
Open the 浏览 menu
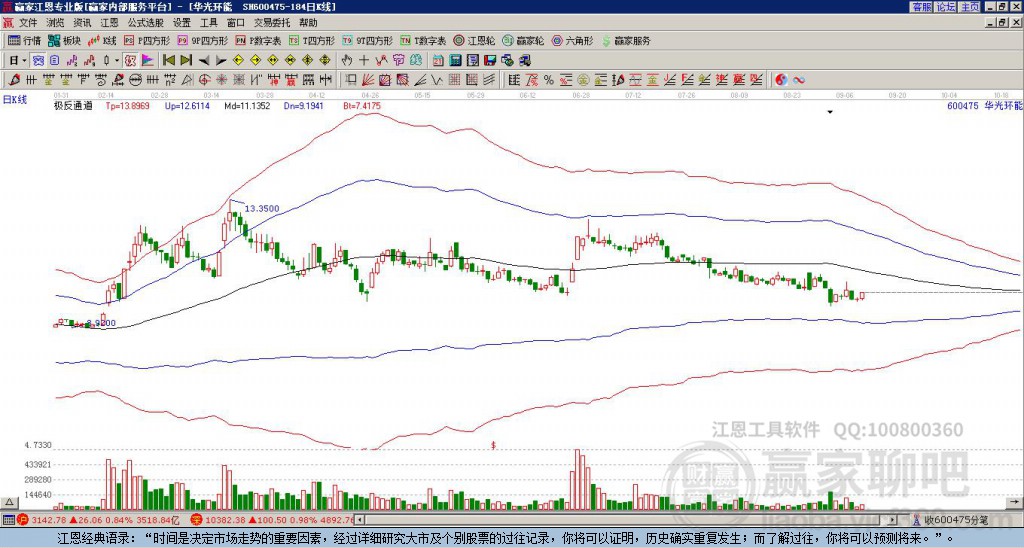point(56,23)
